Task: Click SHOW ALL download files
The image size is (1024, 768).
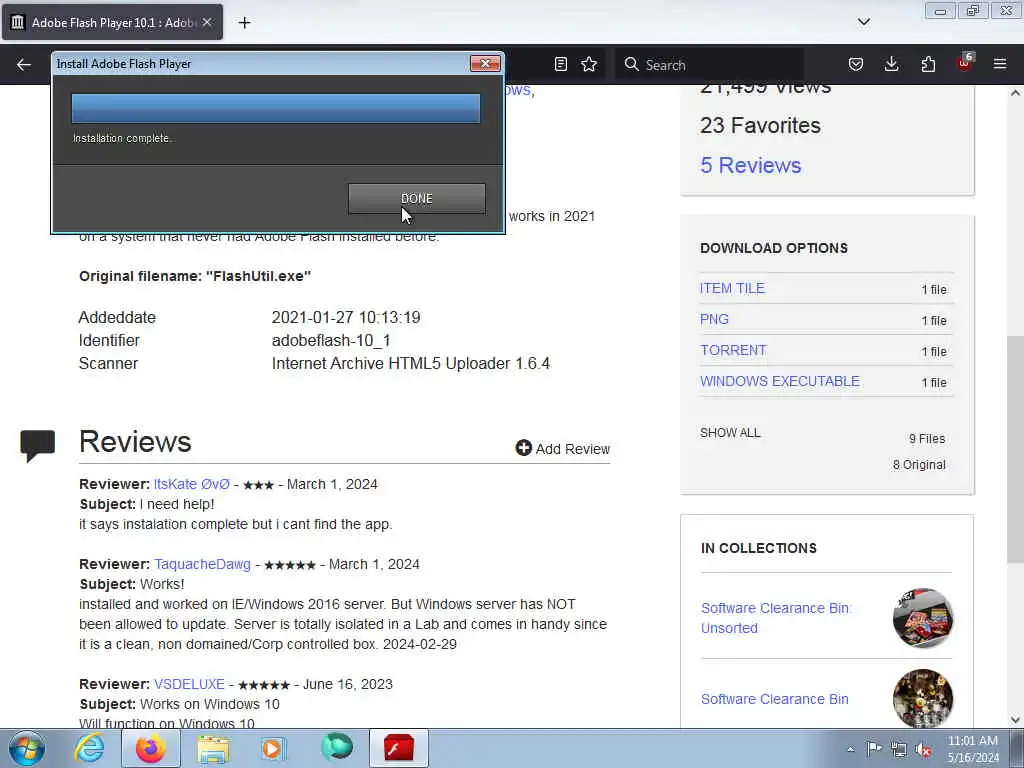Action: [x=730, y=433]
